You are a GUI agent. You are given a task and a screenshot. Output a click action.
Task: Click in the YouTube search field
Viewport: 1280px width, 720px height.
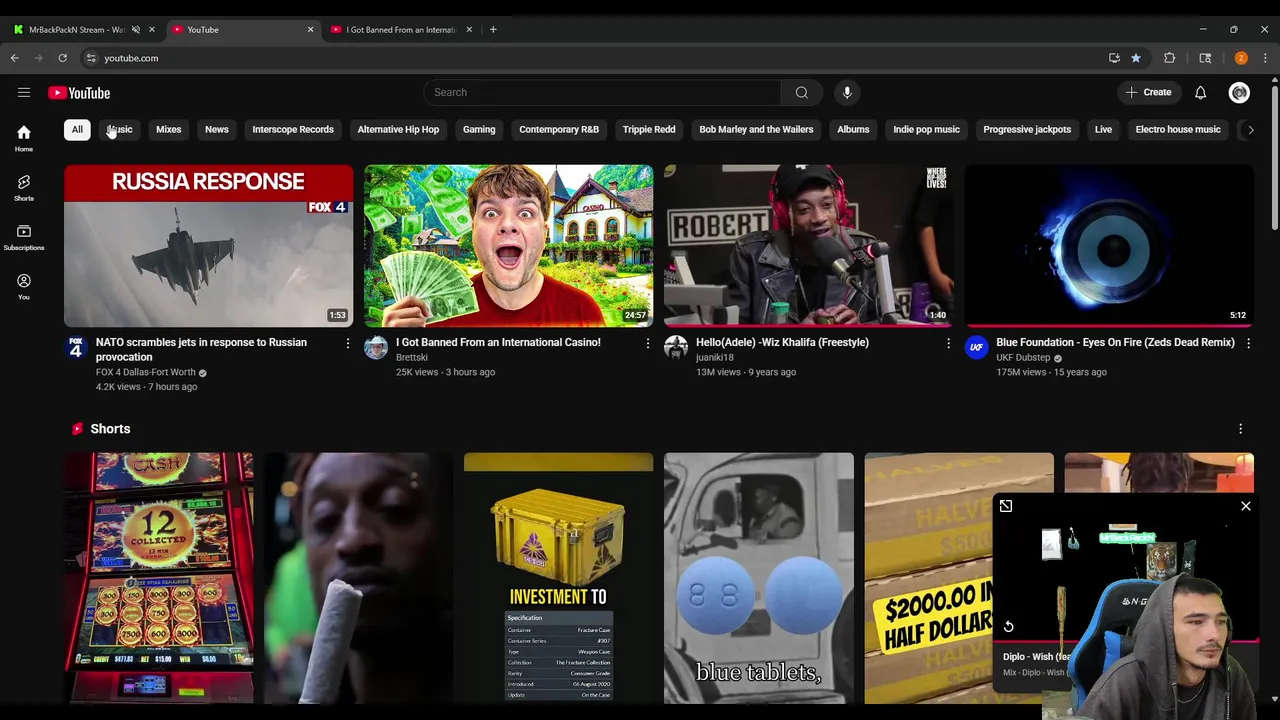(x=603, y=92)
